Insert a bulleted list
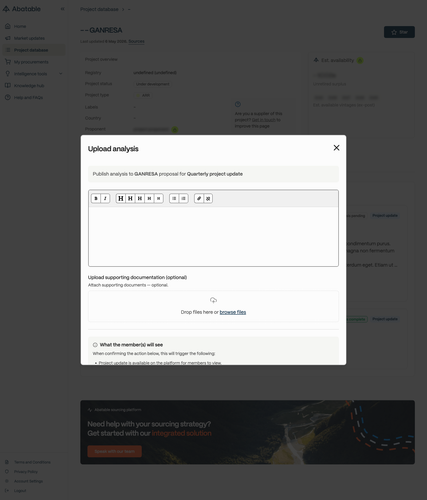This screenshot has width=427, height=500. (x=174, y=199)
